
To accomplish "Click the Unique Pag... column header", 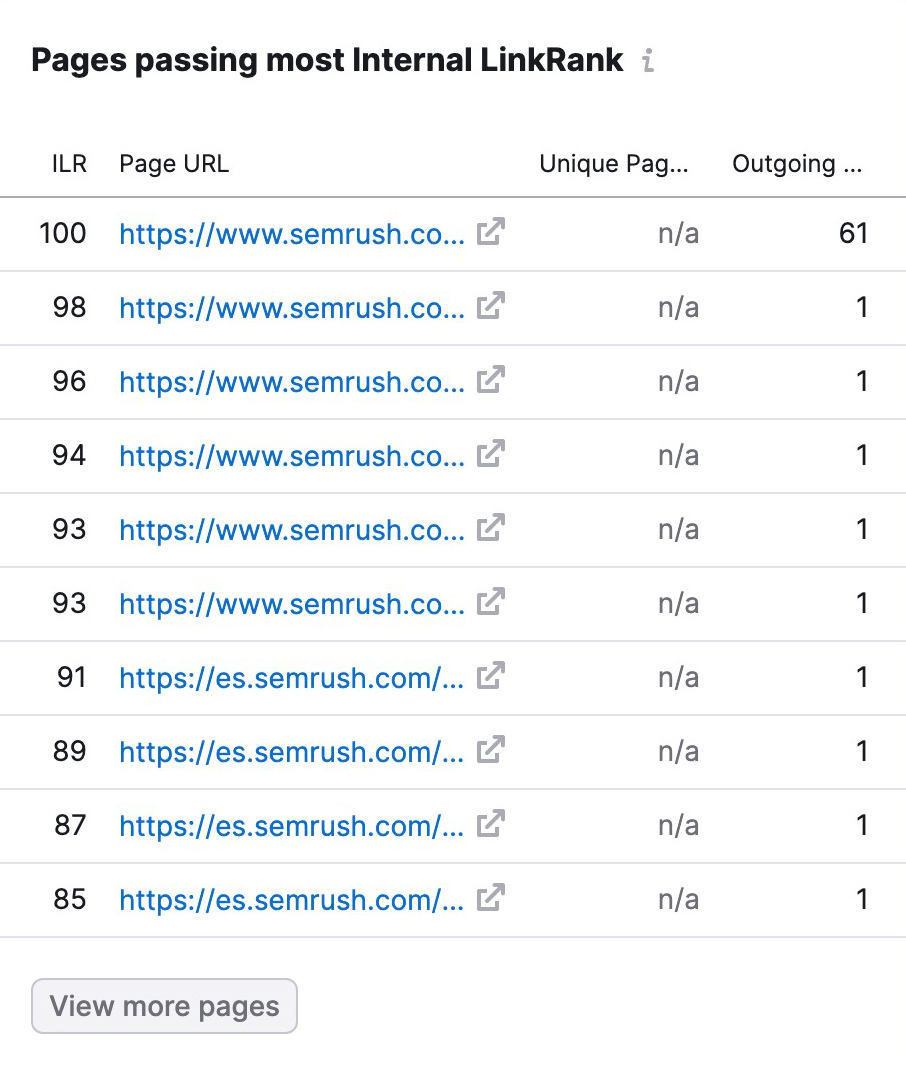I will [x=614, y=164].
